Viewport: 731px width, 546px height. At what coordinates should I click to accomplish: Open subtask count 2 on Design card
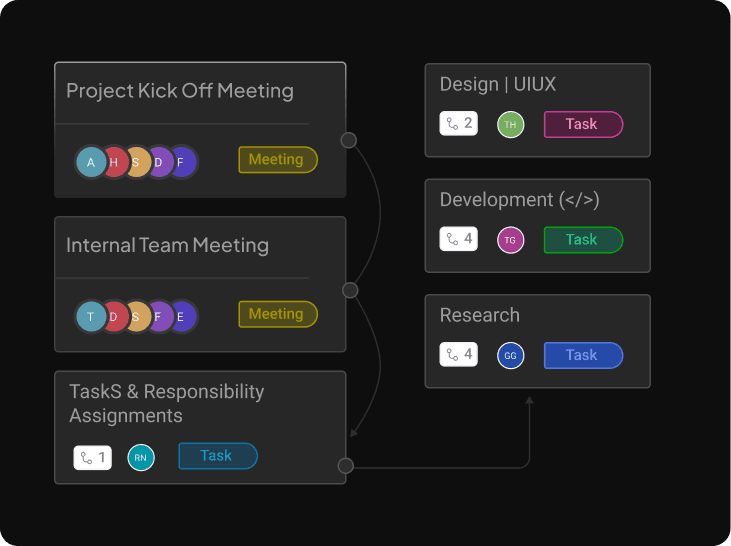(x=459, y=124)
